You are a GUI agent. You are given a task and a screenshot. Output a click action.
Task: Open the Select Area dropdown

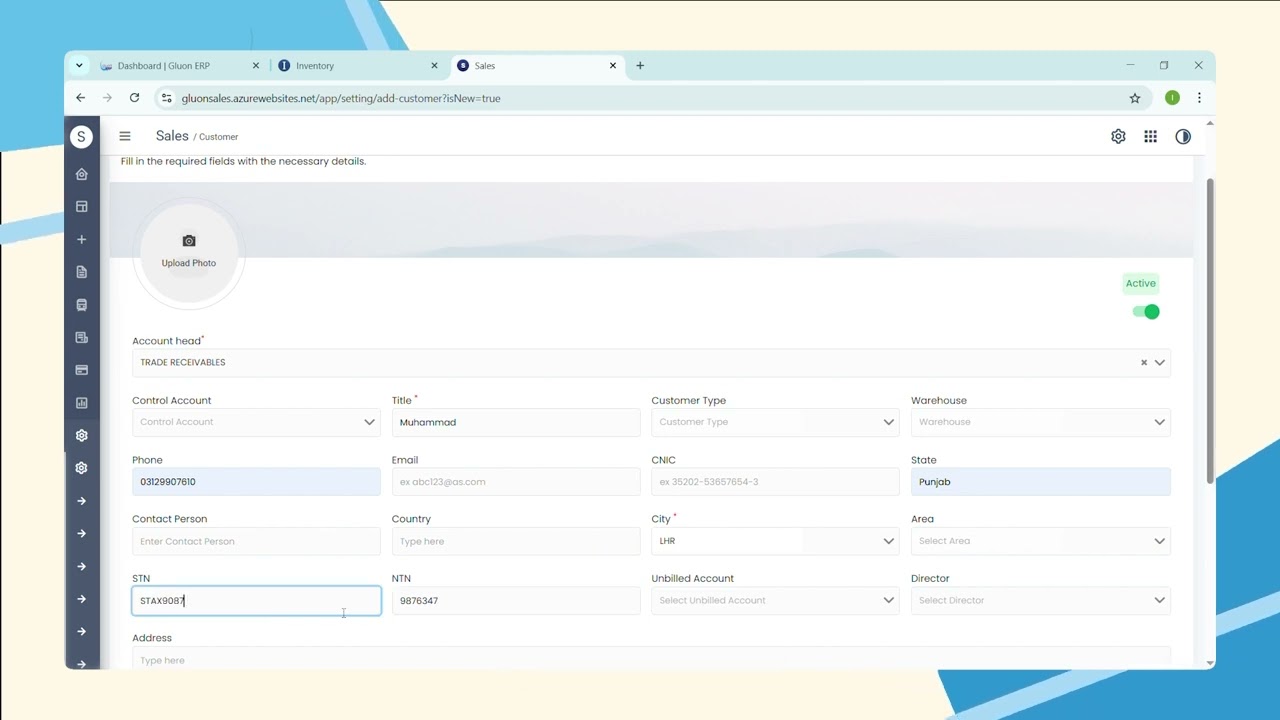click(1040, 541)
